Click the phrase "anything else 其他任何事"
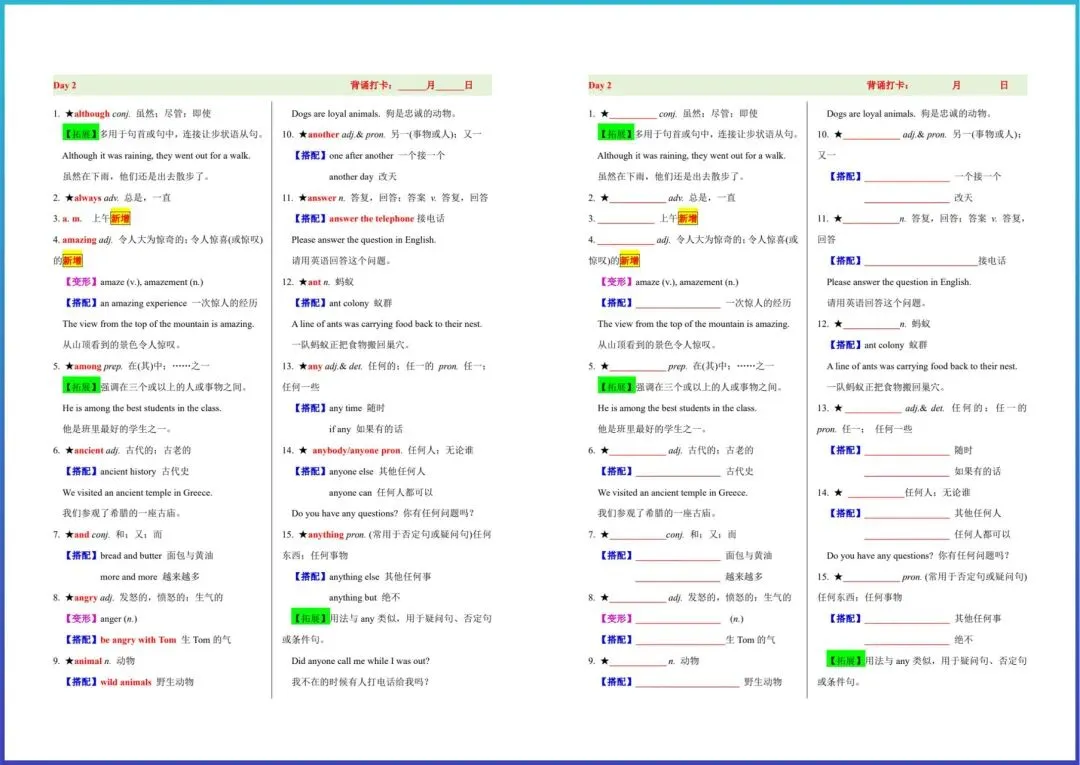 coord(380,577)
